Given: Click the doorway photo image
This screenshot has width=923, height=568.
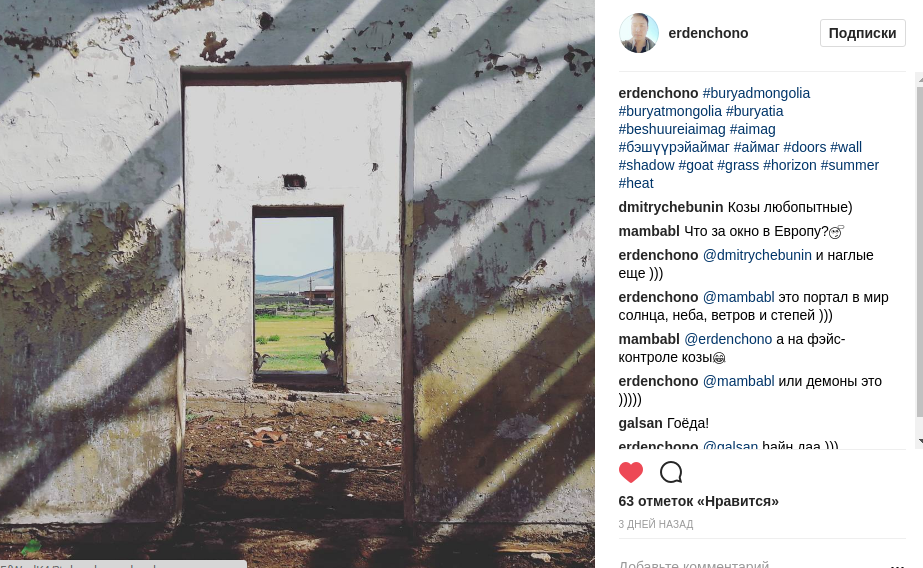Looking at the screenshot, I should 297,284.
